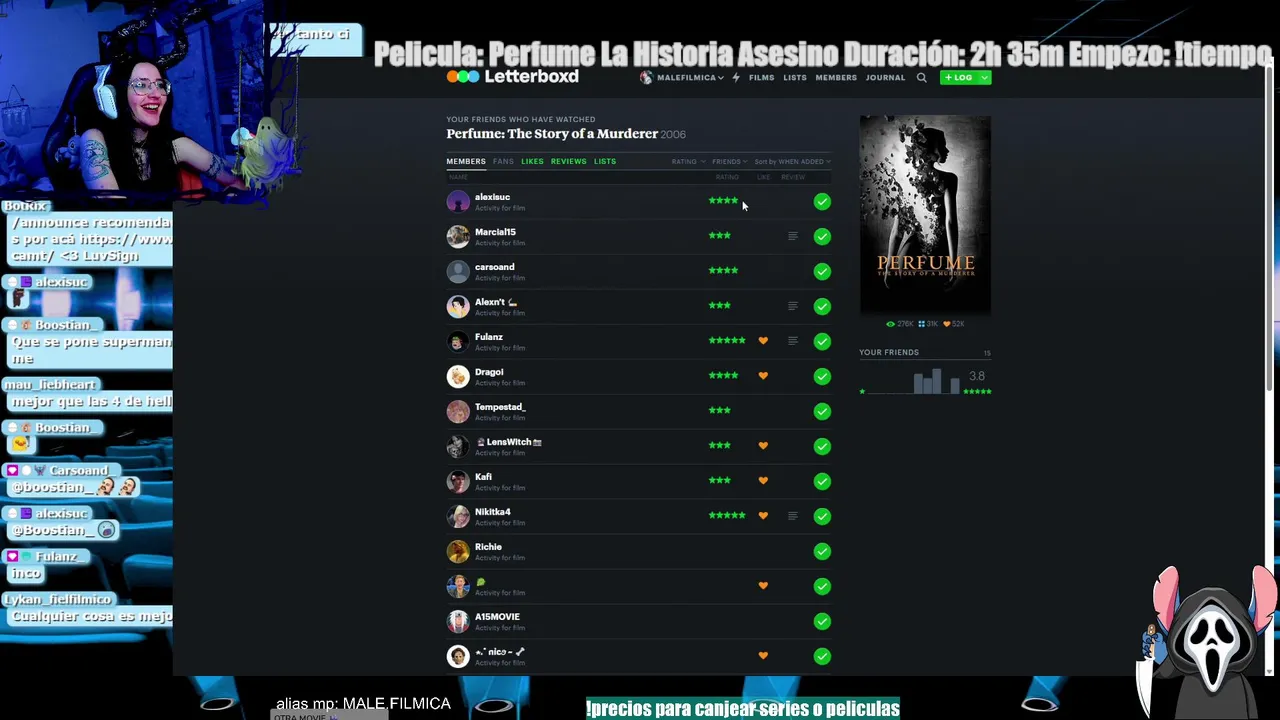Image resolution: width=1280 pixels, height=720 pixels.
Task: Open carsoand's avatar
Action: (x=458, y=271)
